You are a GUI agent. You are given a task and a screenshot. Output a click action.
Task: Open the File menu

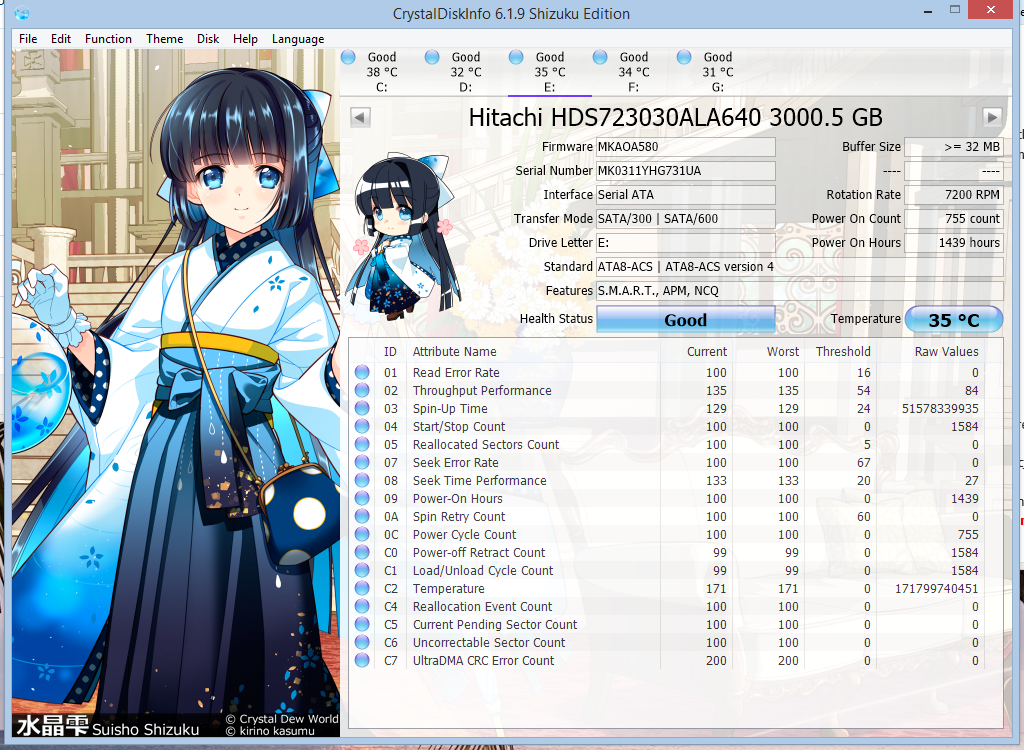pyautogui.click(x=28, y=39)
